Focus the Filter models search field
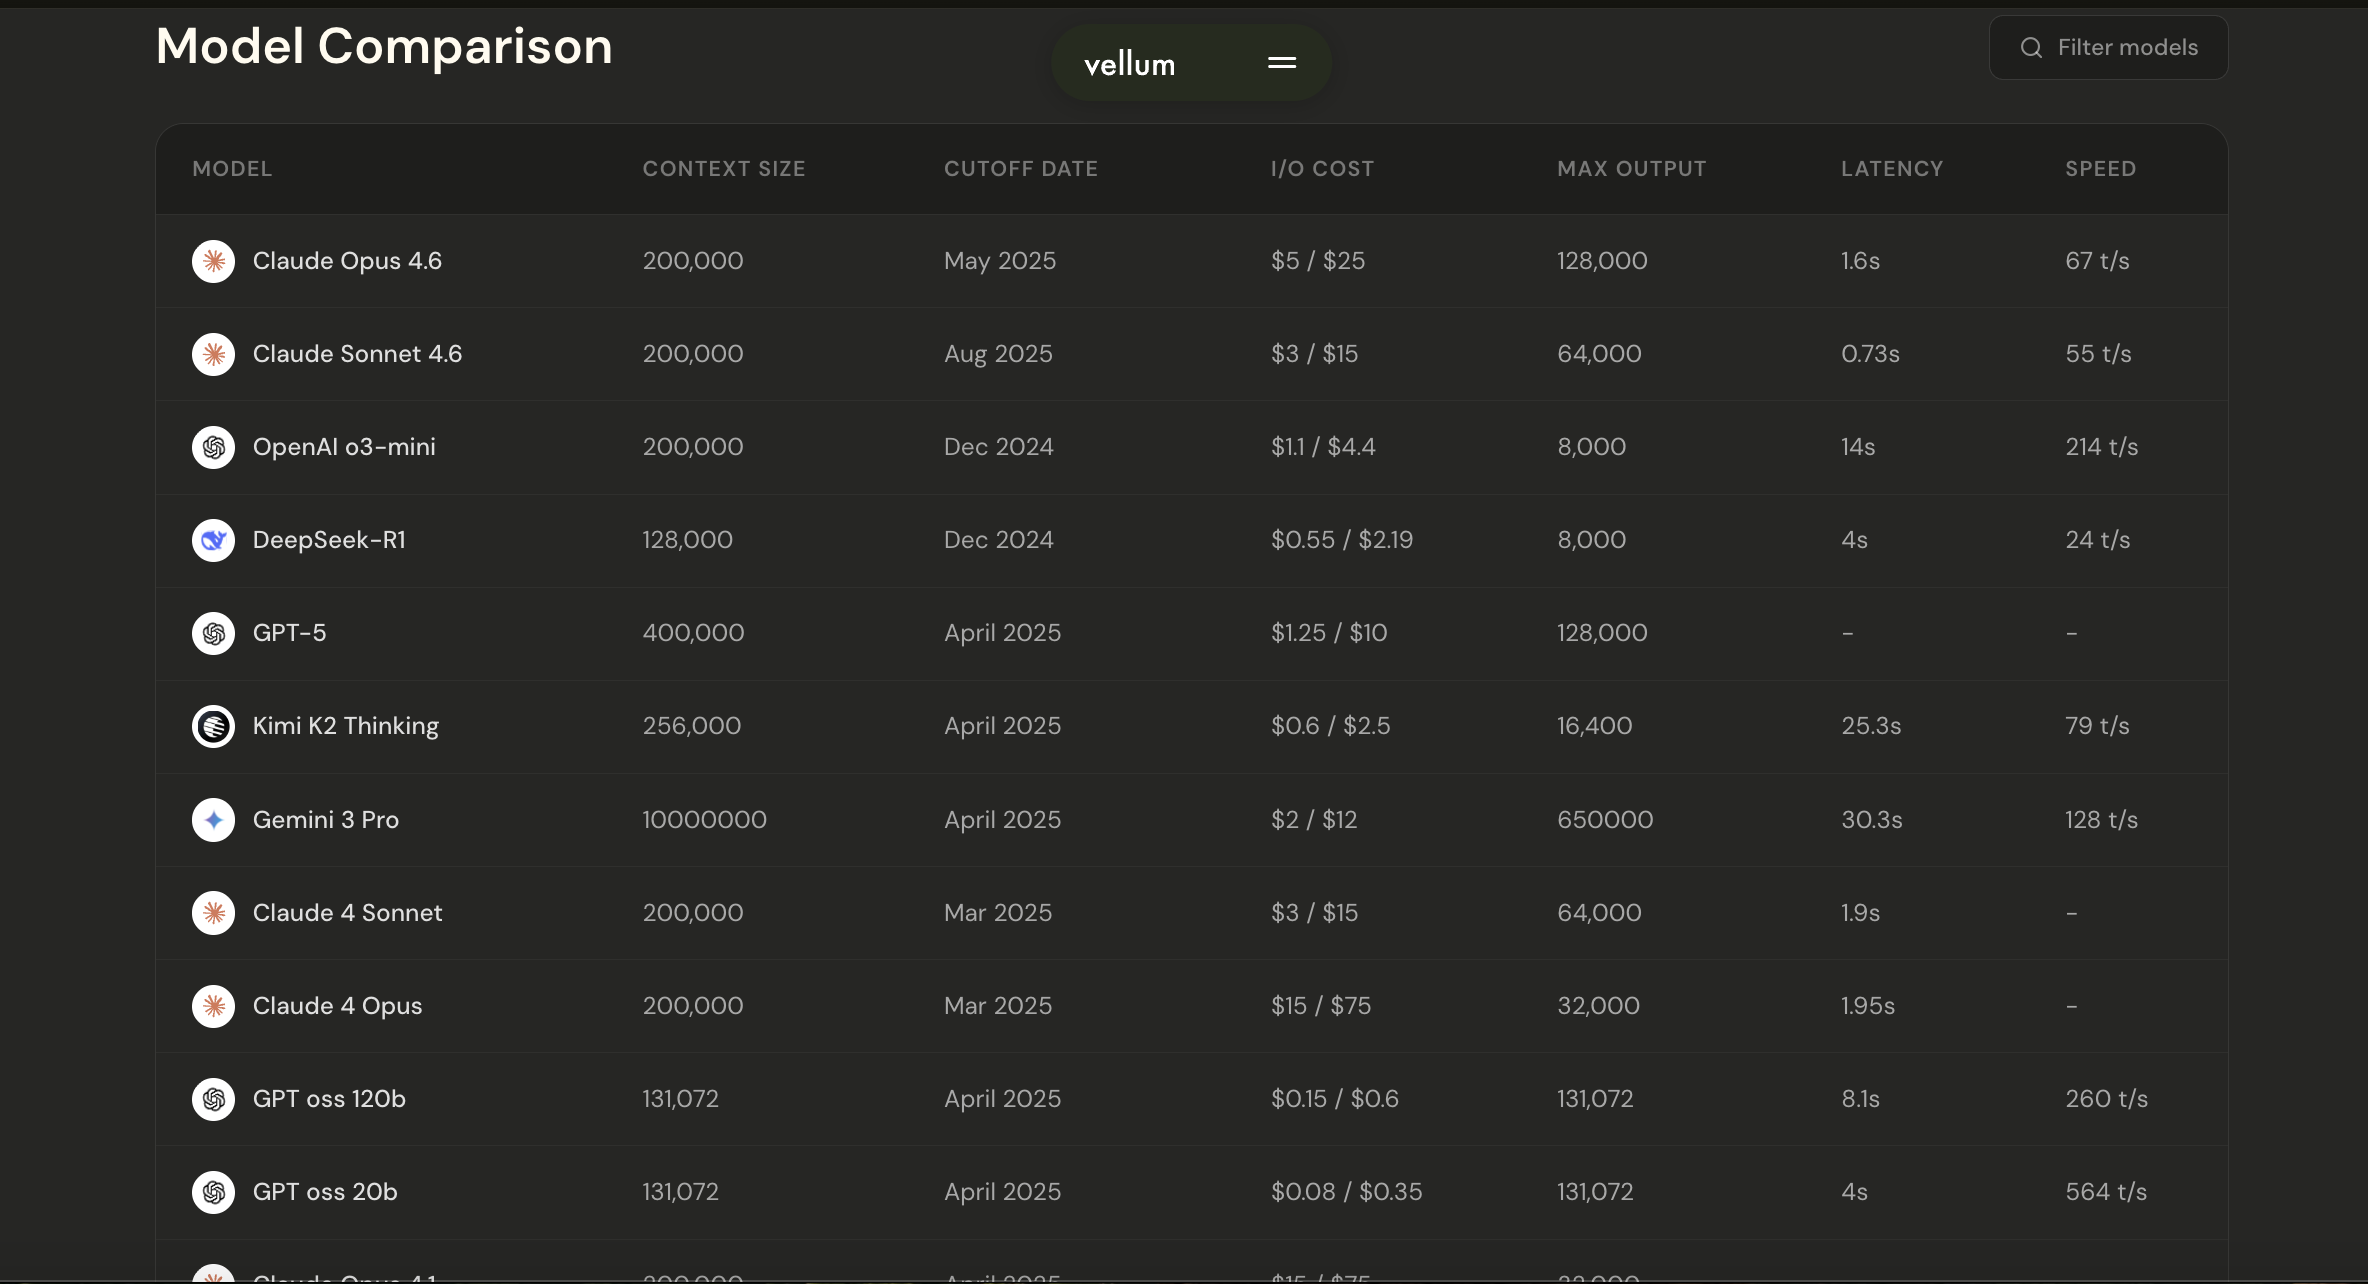Image resolution: width=2368 pixels, height=1284 pixels. click(x=2108, y=47)
